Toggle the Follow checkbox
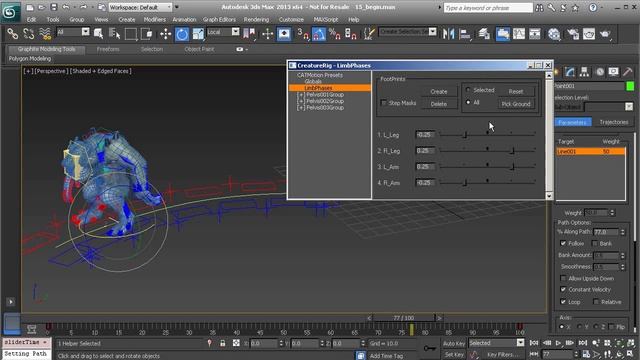The height and width of the screenshot is (360, 640). click(563, 243)
